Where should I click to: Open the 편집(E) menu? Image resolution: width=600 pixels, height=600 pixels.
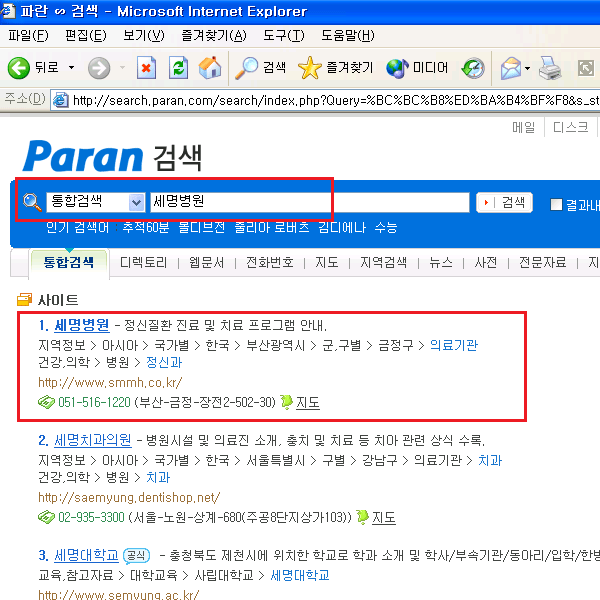pos(86,36)
